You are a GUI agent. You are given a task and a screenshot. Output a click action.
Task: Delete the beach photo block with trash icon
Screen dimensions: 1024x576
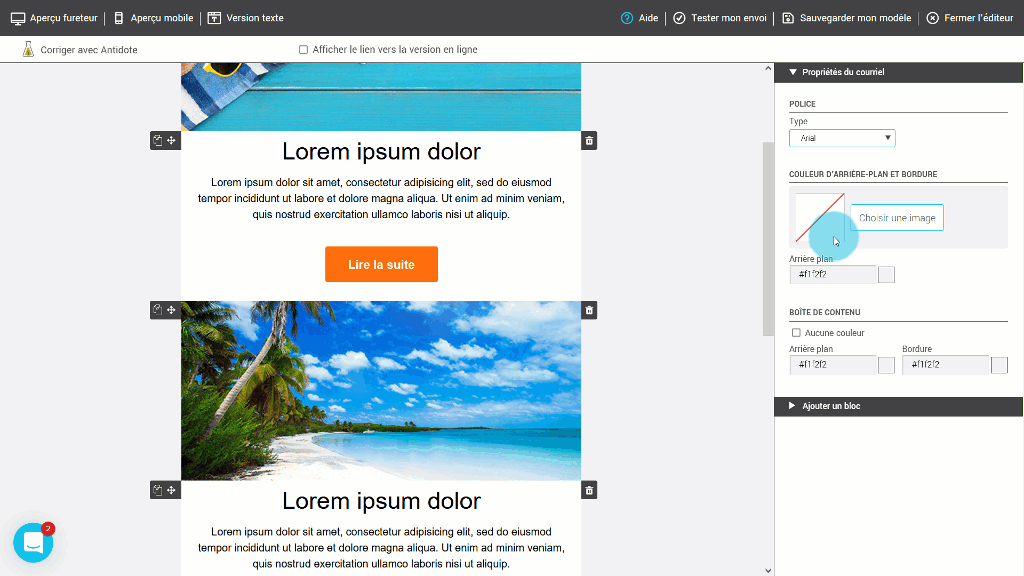pyautogui.click(x=589, y=310)
